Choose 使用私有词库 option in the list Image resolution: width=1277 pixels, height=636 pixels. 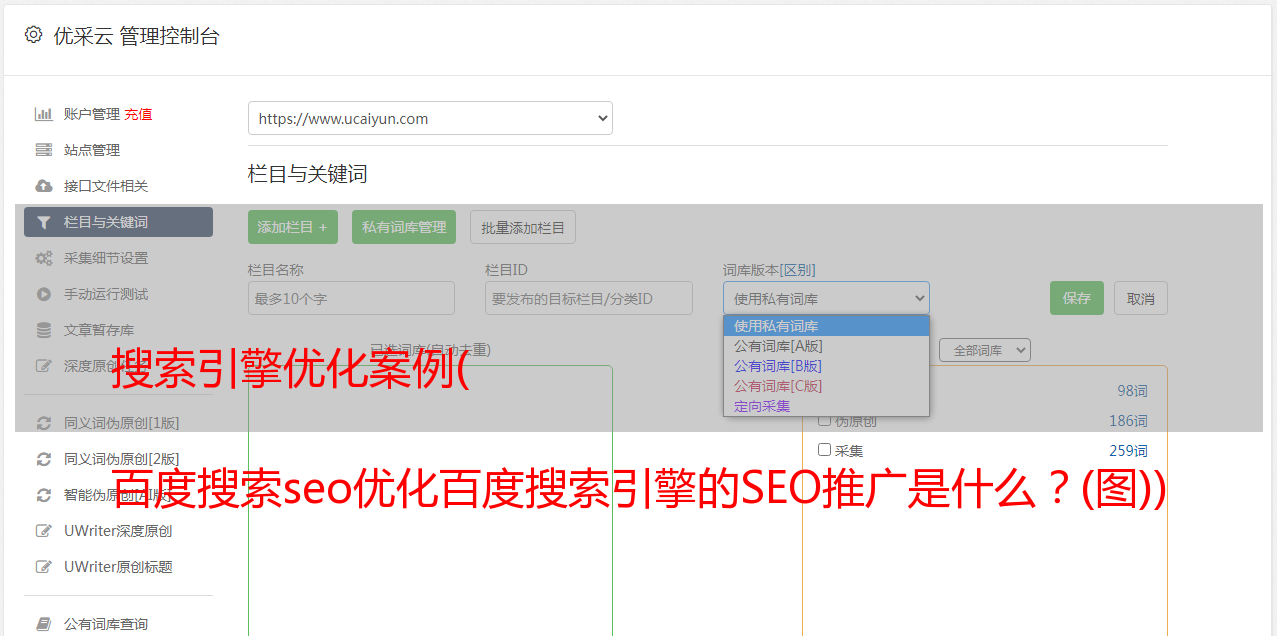point(826,326)
